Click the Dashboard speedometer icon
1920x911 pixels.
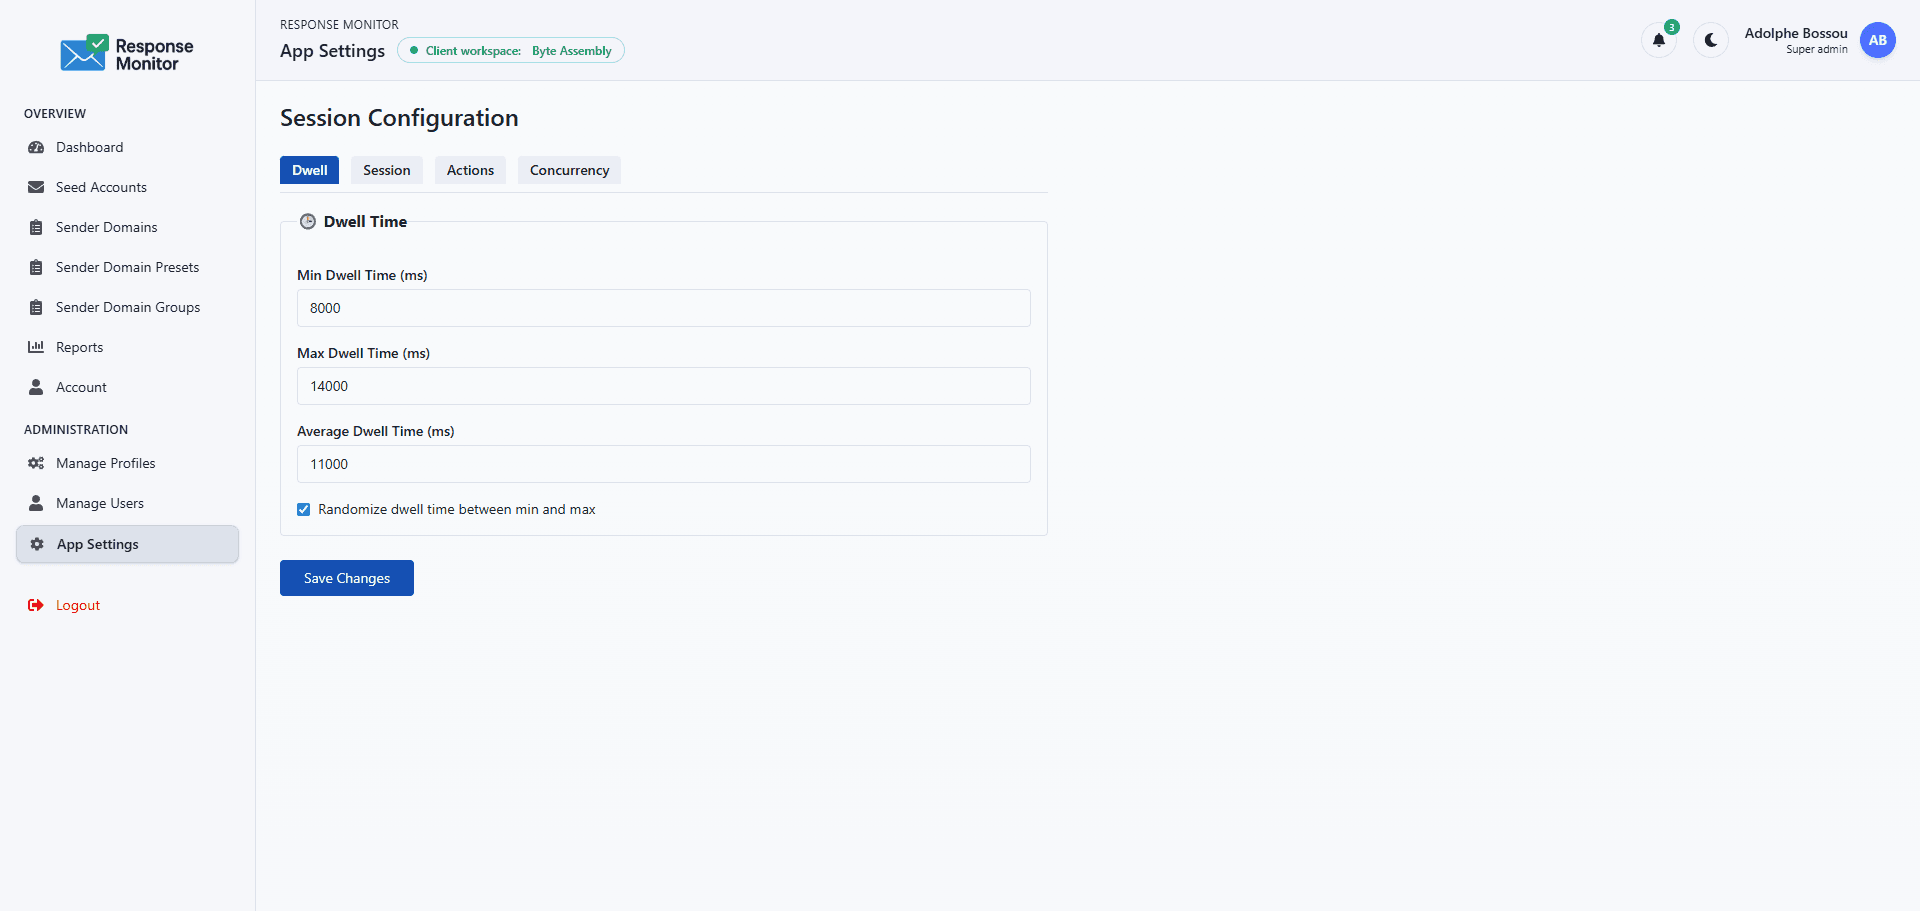[x=36, y=147]
